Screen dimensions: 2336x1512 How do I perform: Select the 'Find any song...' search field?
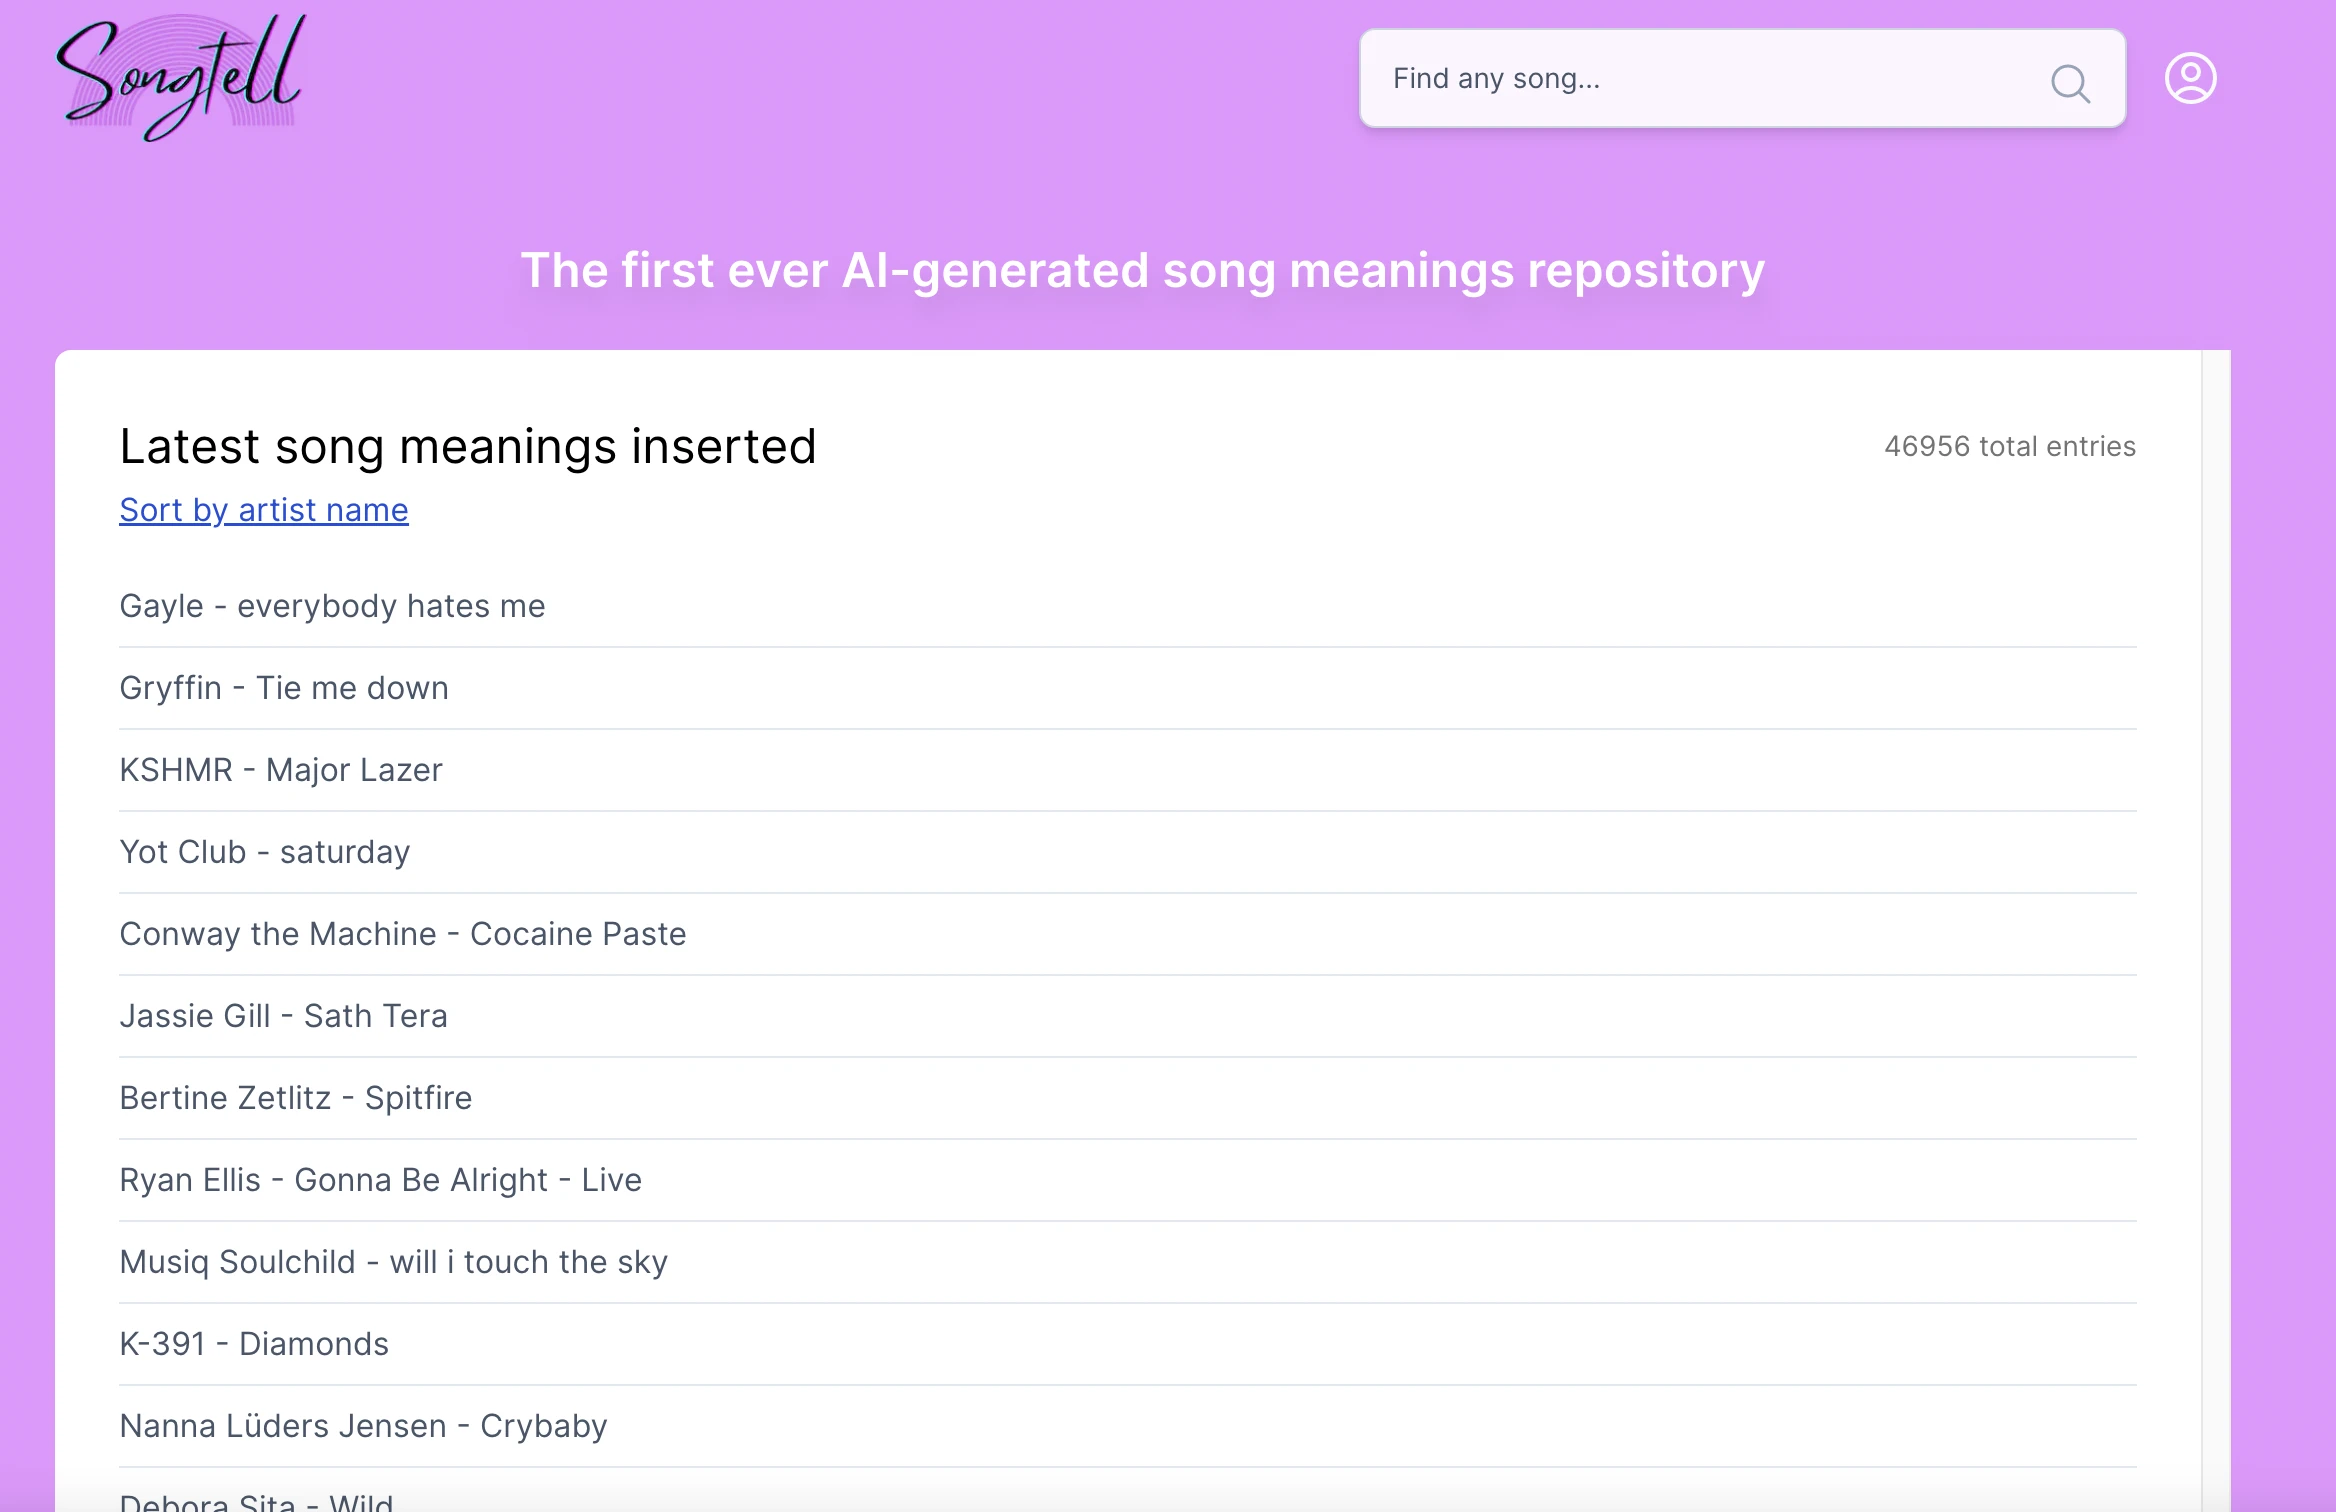click(x=1700, y=78)
